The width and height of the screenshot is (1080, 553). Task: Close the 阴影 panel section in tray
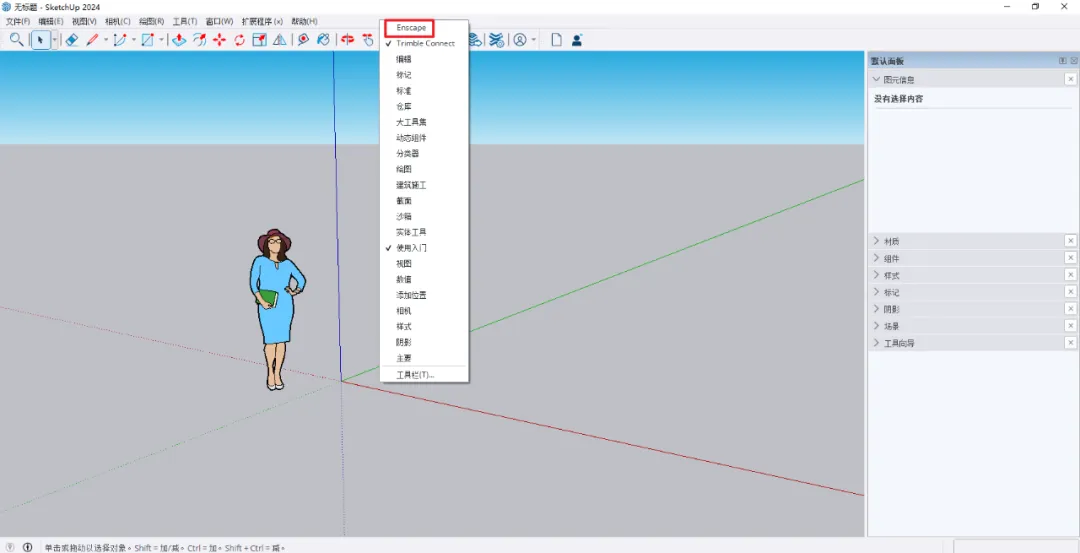(1070, 309)
